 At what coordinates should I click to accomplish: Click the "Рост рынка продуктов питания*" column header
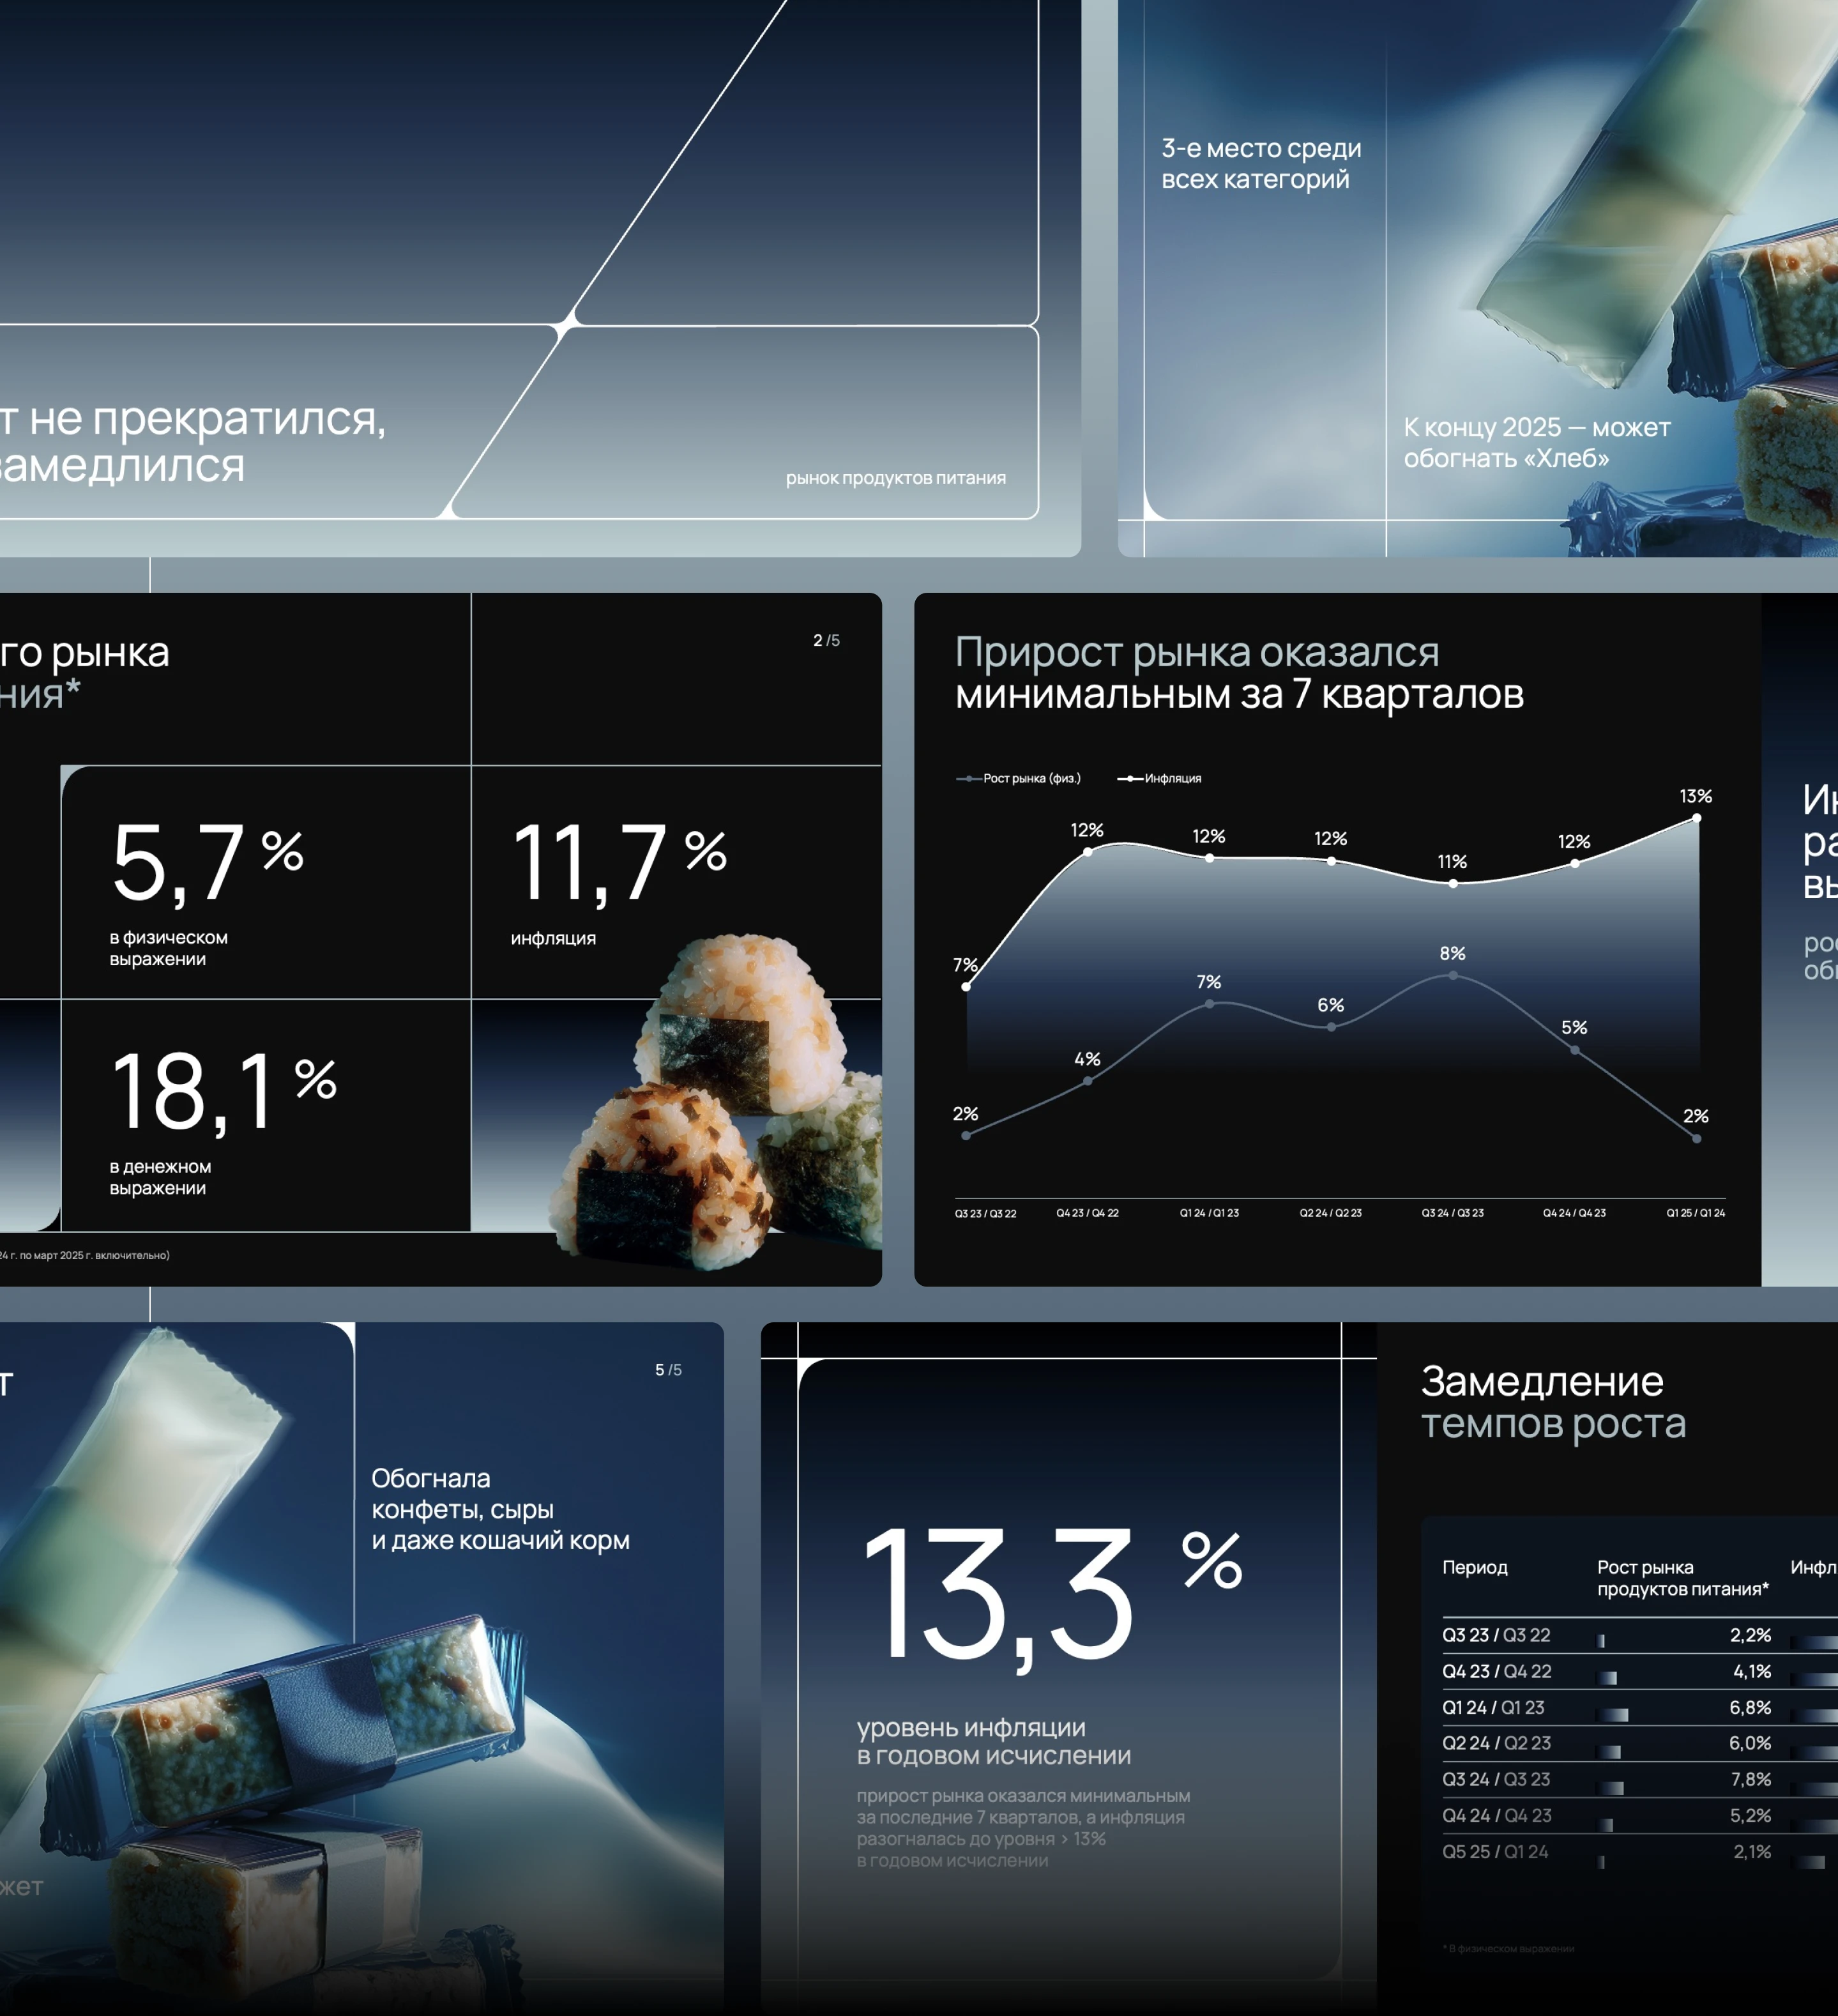point(1682,1578)
